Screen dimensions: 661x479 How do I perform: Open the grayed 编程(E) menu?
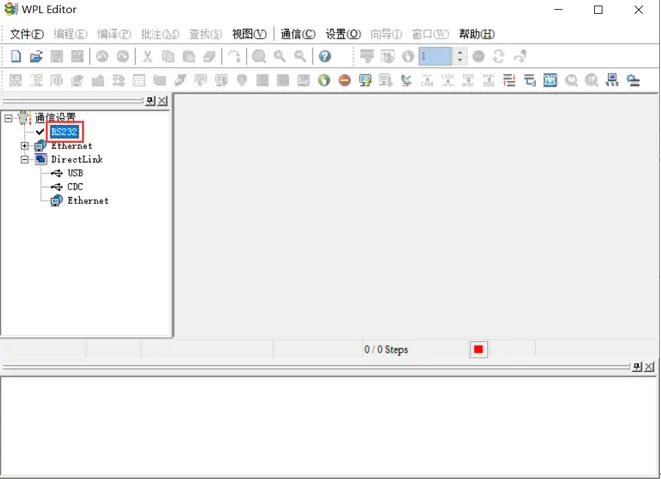pos(70,34)
